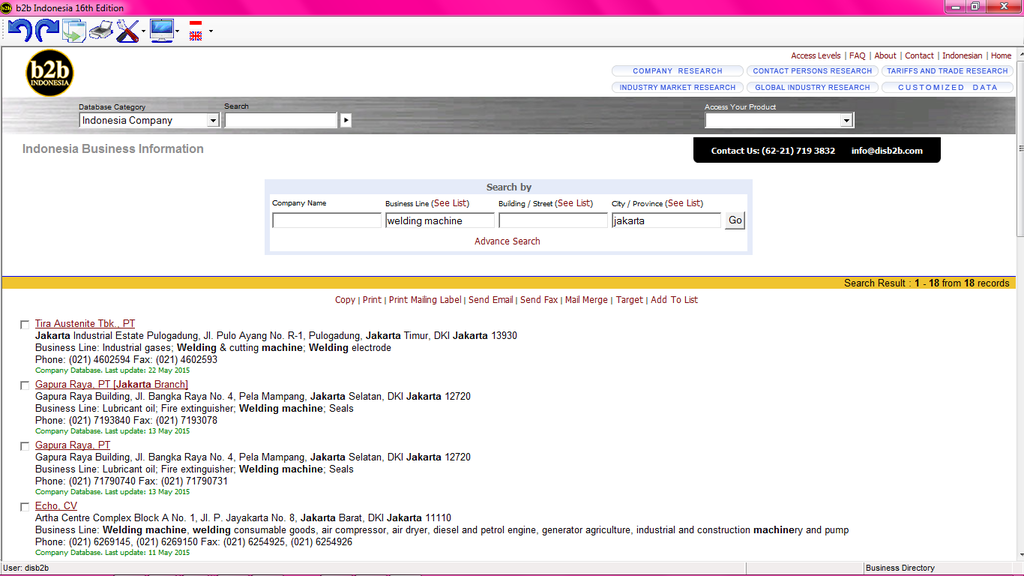Focus the Building / Street input field
The width and height of the screenshot is (1024, 576).
[x=553, y=221]
